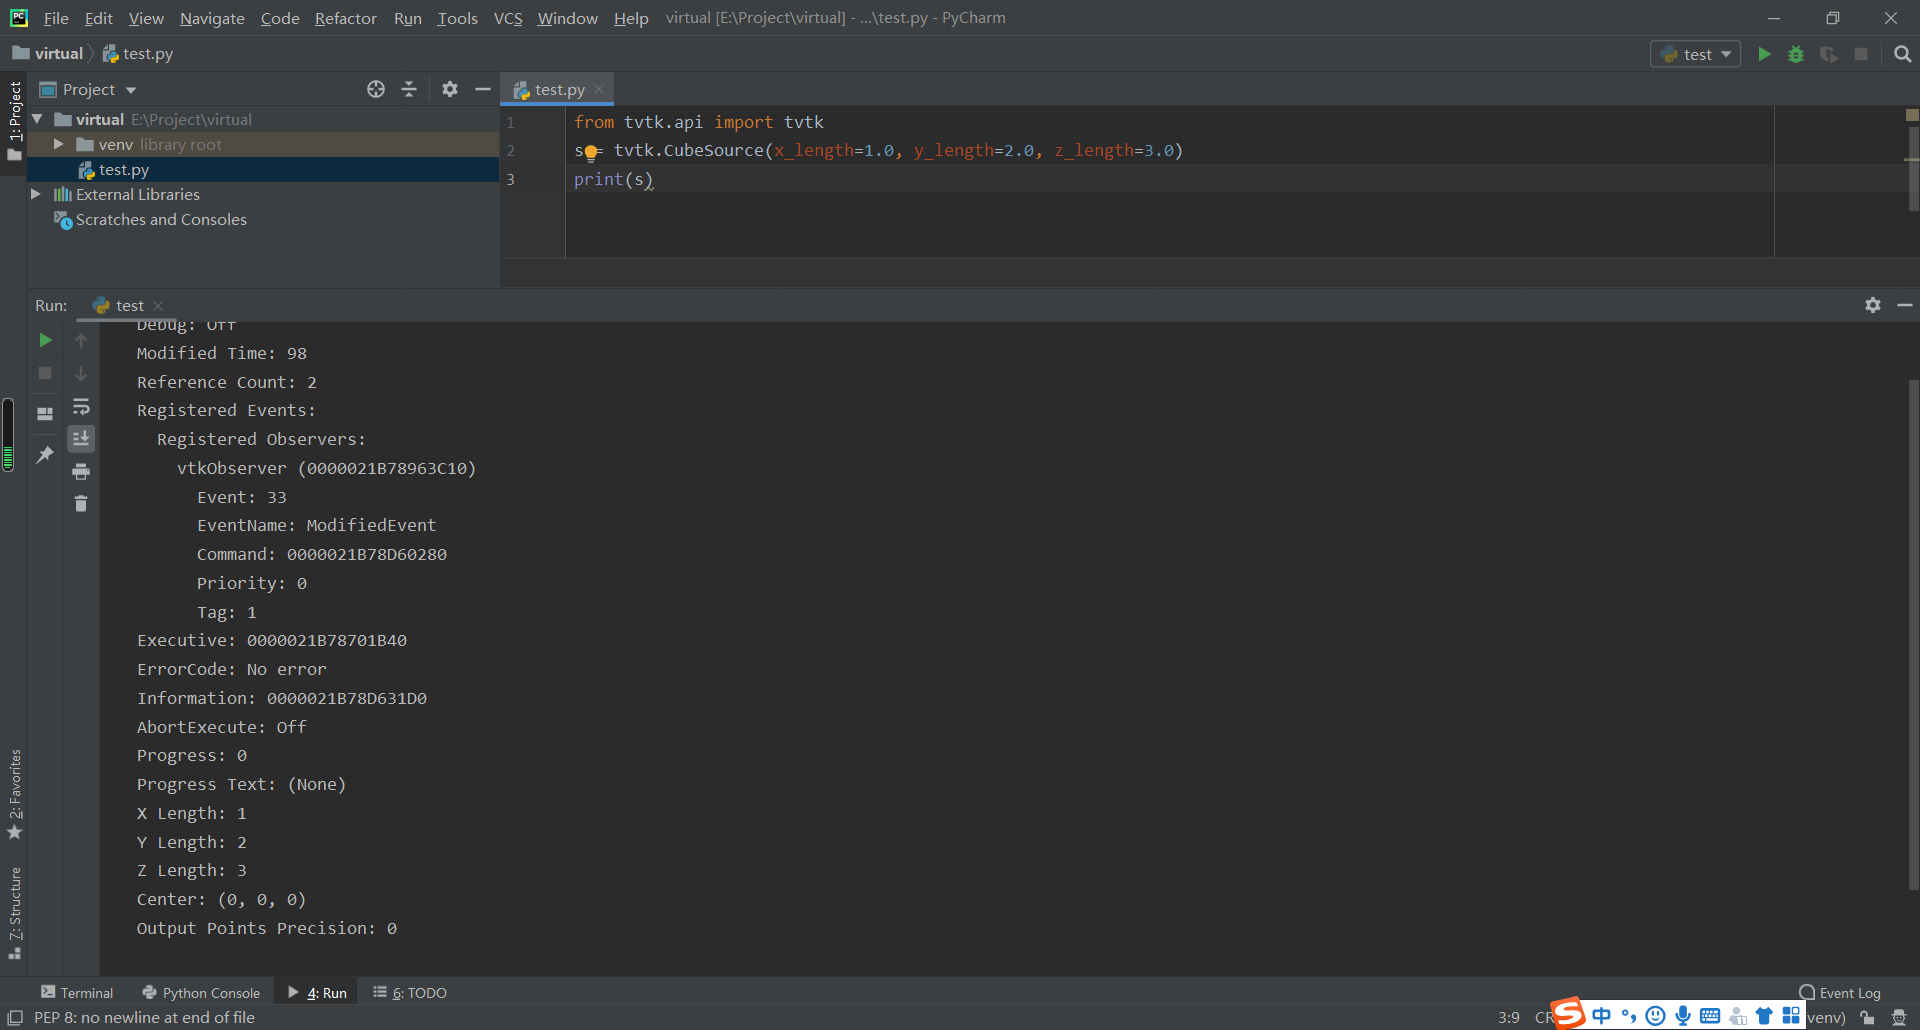This screenshot has width=1920, height=1030.
Task: Open the Refactor menu
Action: click(345, 18)
